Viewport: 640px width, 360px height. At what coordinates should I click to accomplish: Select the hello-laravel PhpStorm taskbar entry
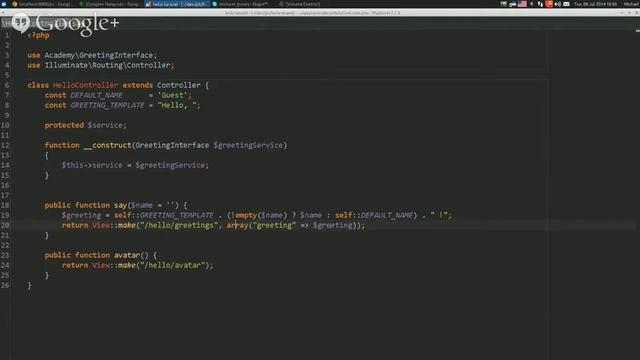coord(177,4)
